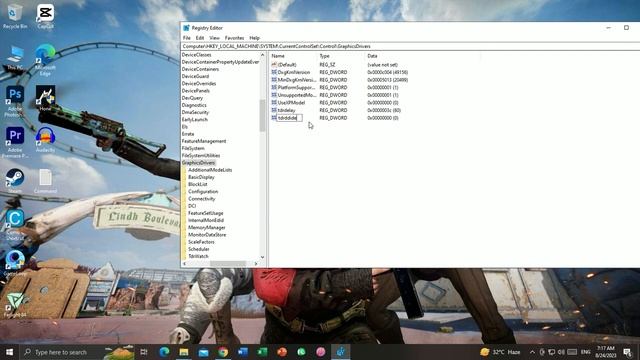Select the Adobe Premiere Pro desktop shortcut
The image size is (640, 360).
point(15,142)
